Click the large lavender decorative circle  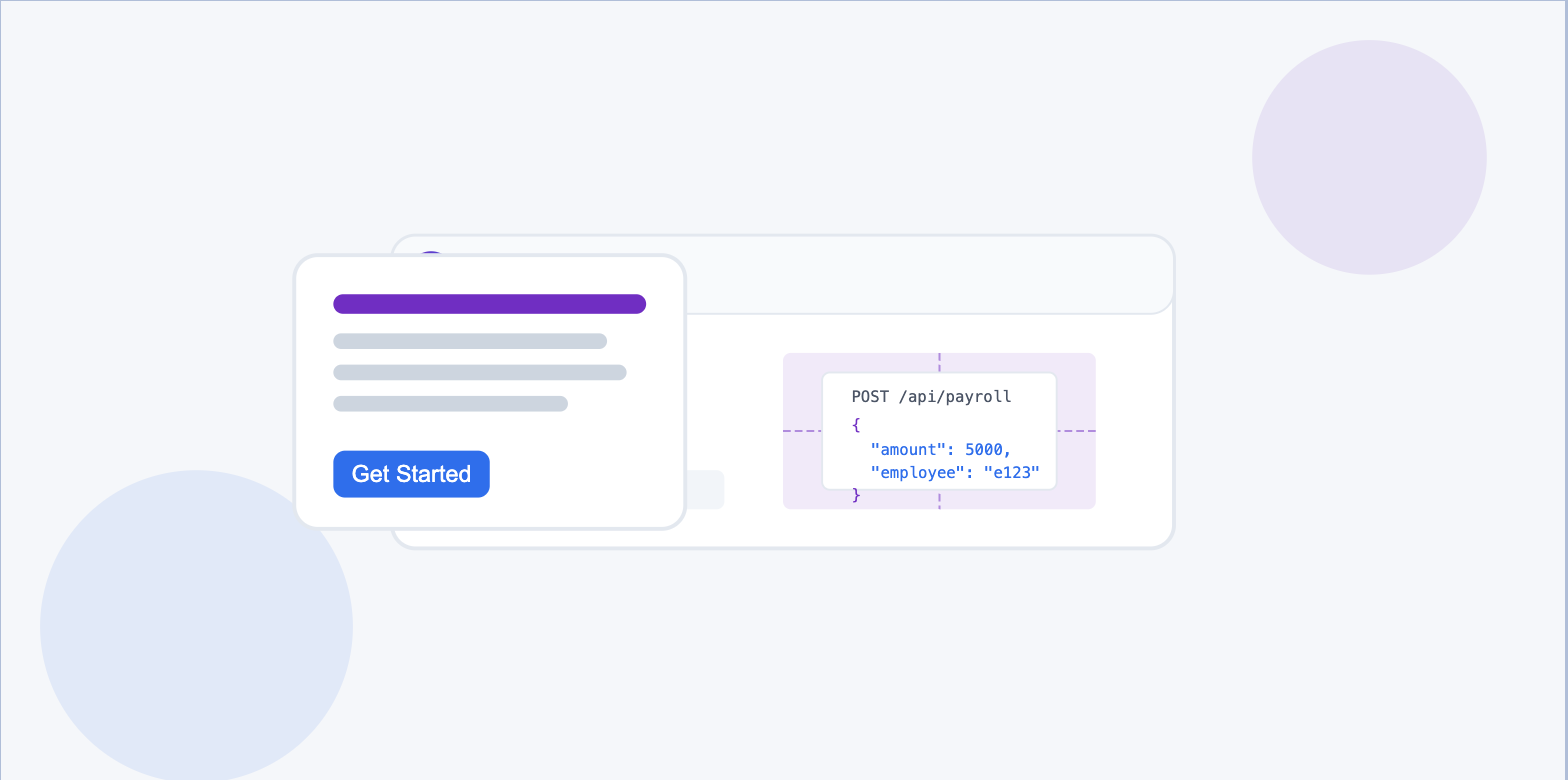coord(1369,157)
